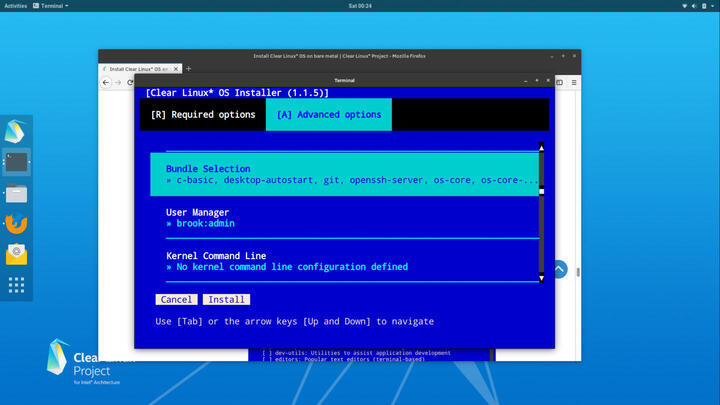Open the mail client in dock
This screenshot has height=405, width=720.
point(17,254)
